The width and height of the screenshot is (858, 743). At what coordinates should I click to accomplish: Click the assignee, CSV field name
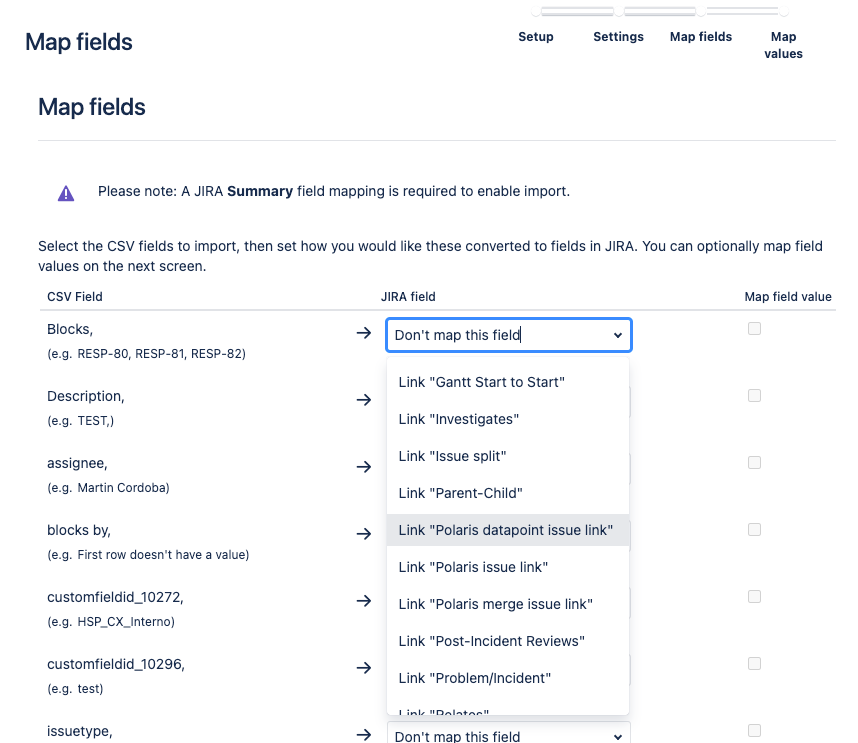(77, 463)
